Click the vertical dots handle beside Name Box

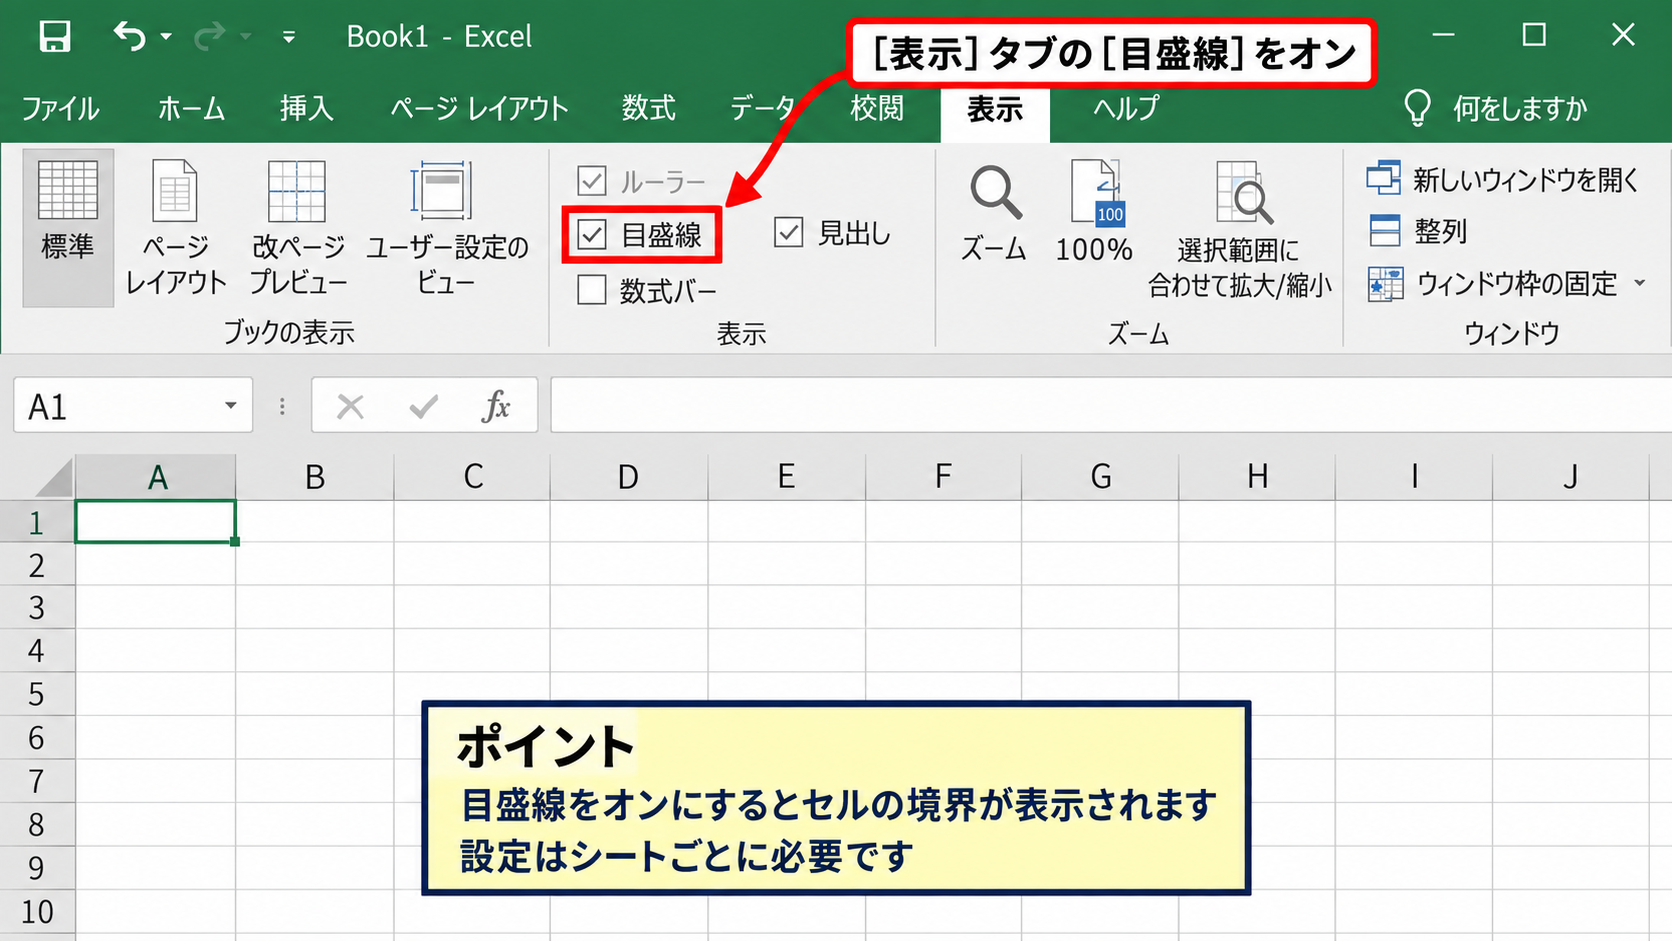tap(282, 406)
